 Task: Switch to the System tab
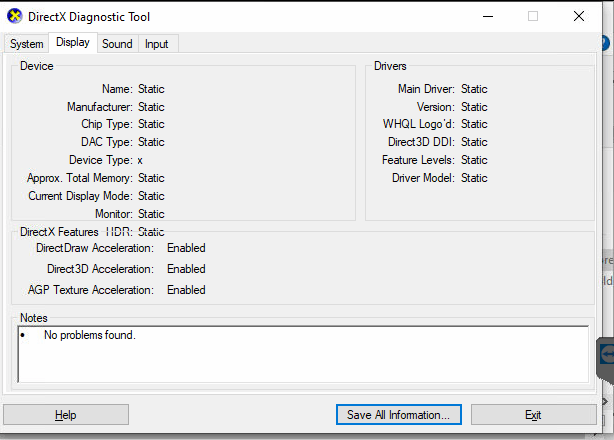click(x=27, y=43)
